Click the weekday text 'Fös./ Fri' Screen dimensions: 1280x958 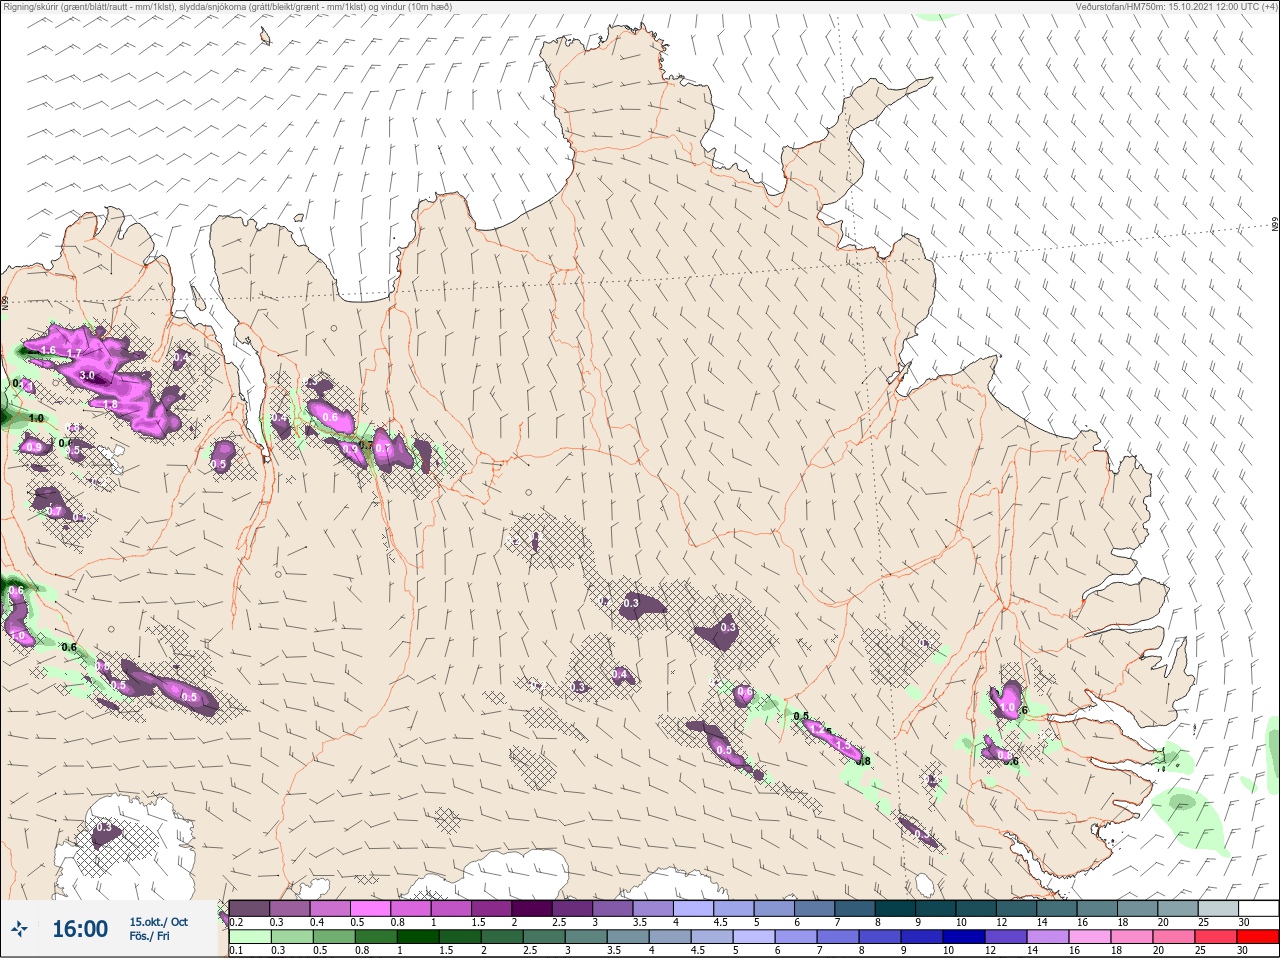(149, 936)
